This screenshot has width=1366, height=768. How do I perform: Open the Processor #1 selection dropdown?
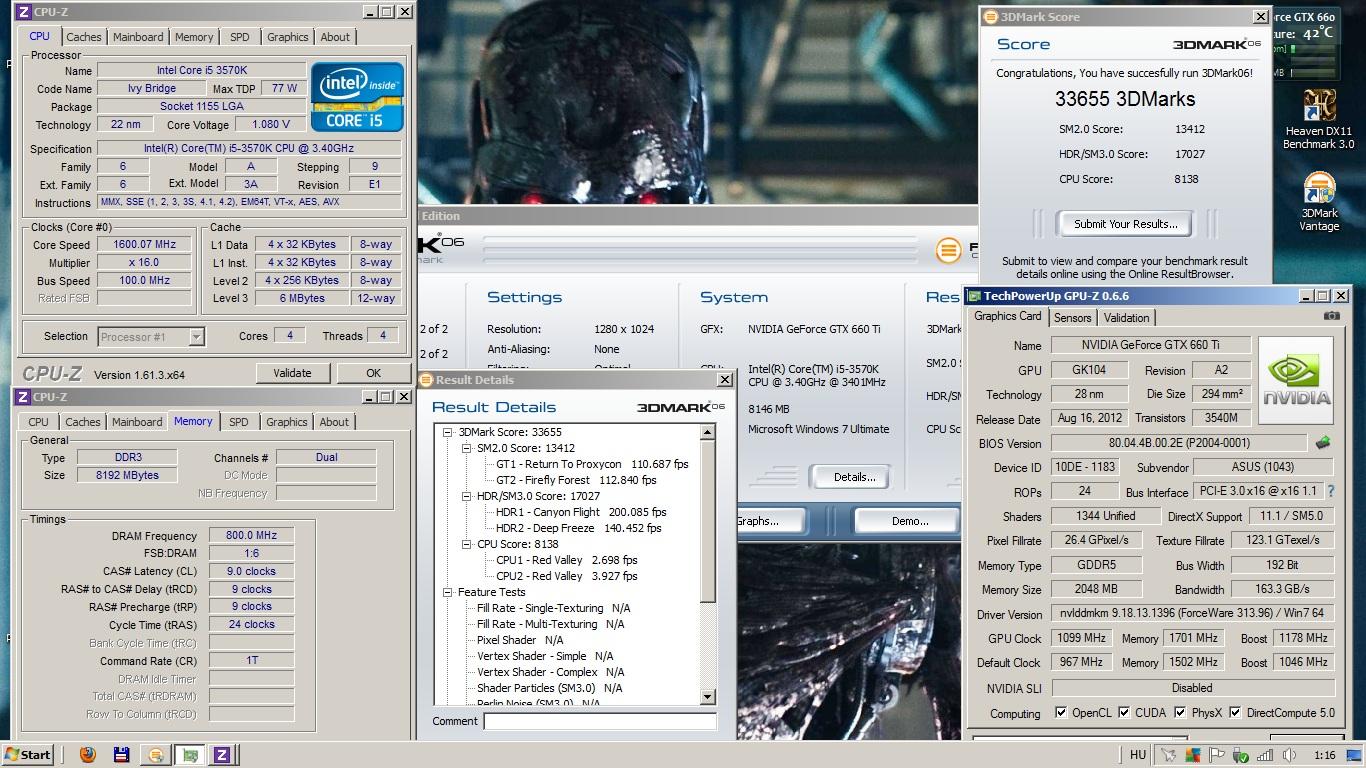(x=196, y=337)
